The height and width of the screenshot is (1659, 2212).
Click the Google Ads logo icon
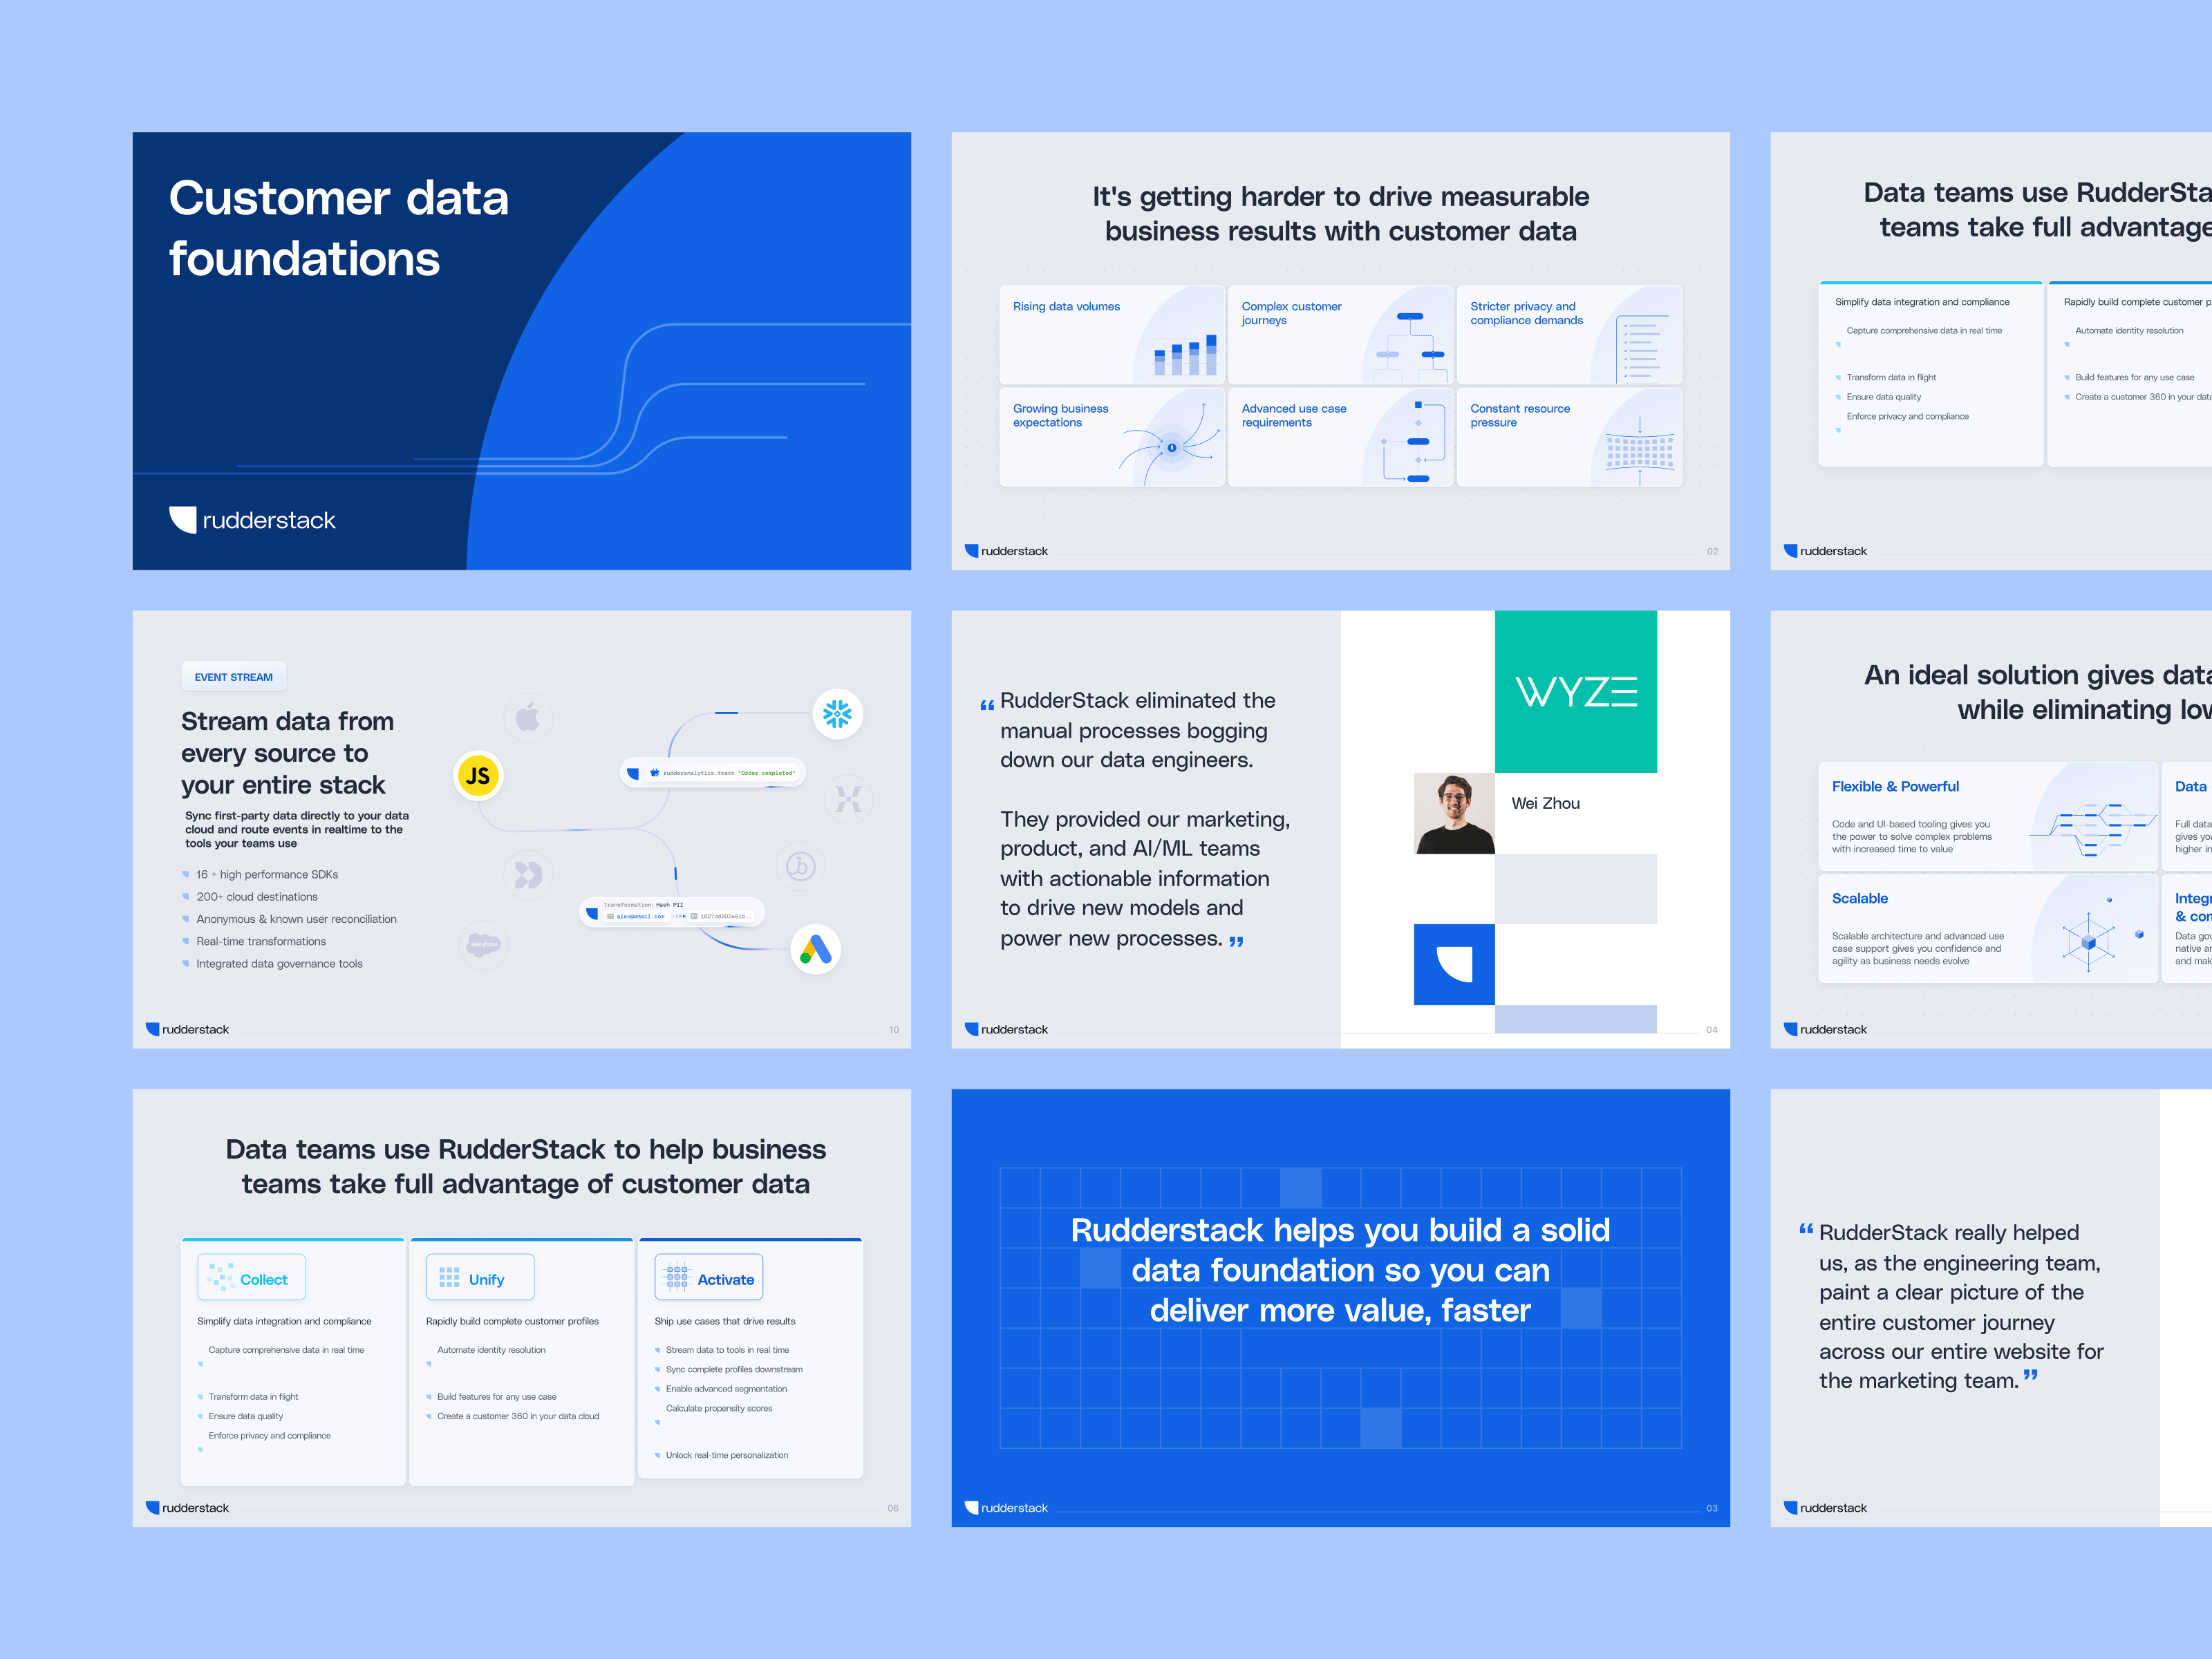tap(815, 949)
